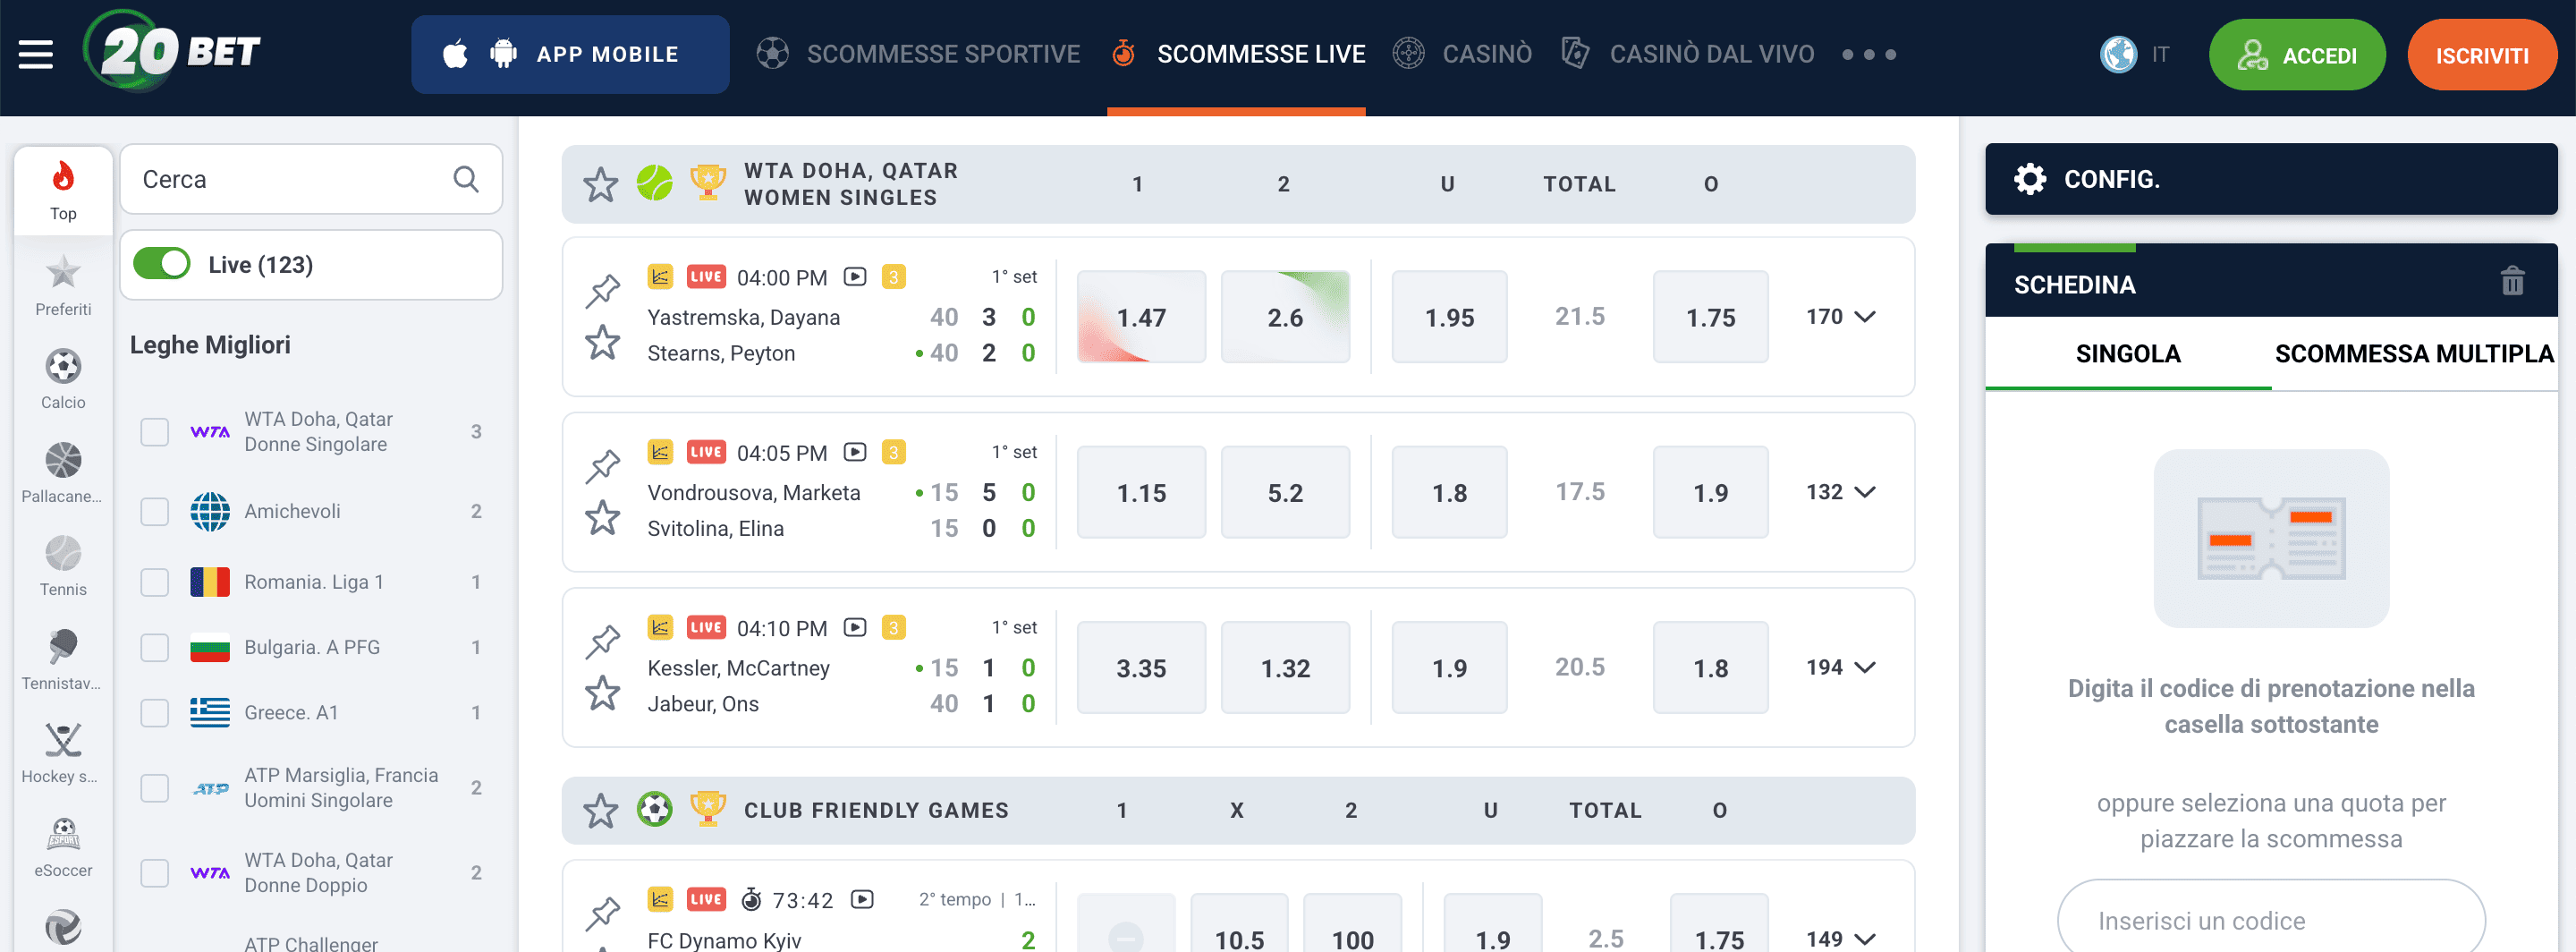The width and height of the screenshot is (2576, 952).
Task: Expand the 170 extra markets for Yastremska match
Action: tap(1843, 317)
